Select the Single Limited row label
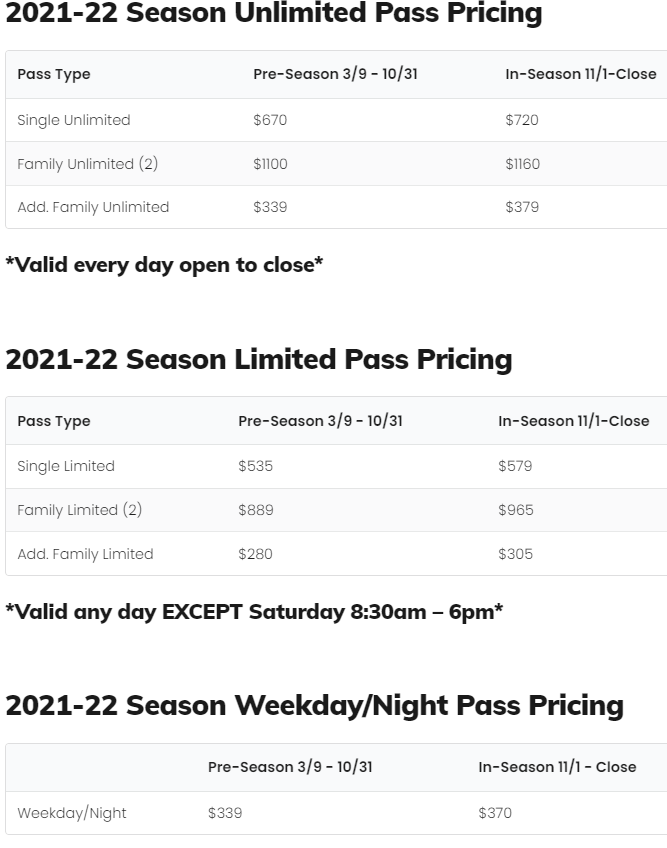 pos(66,466)
